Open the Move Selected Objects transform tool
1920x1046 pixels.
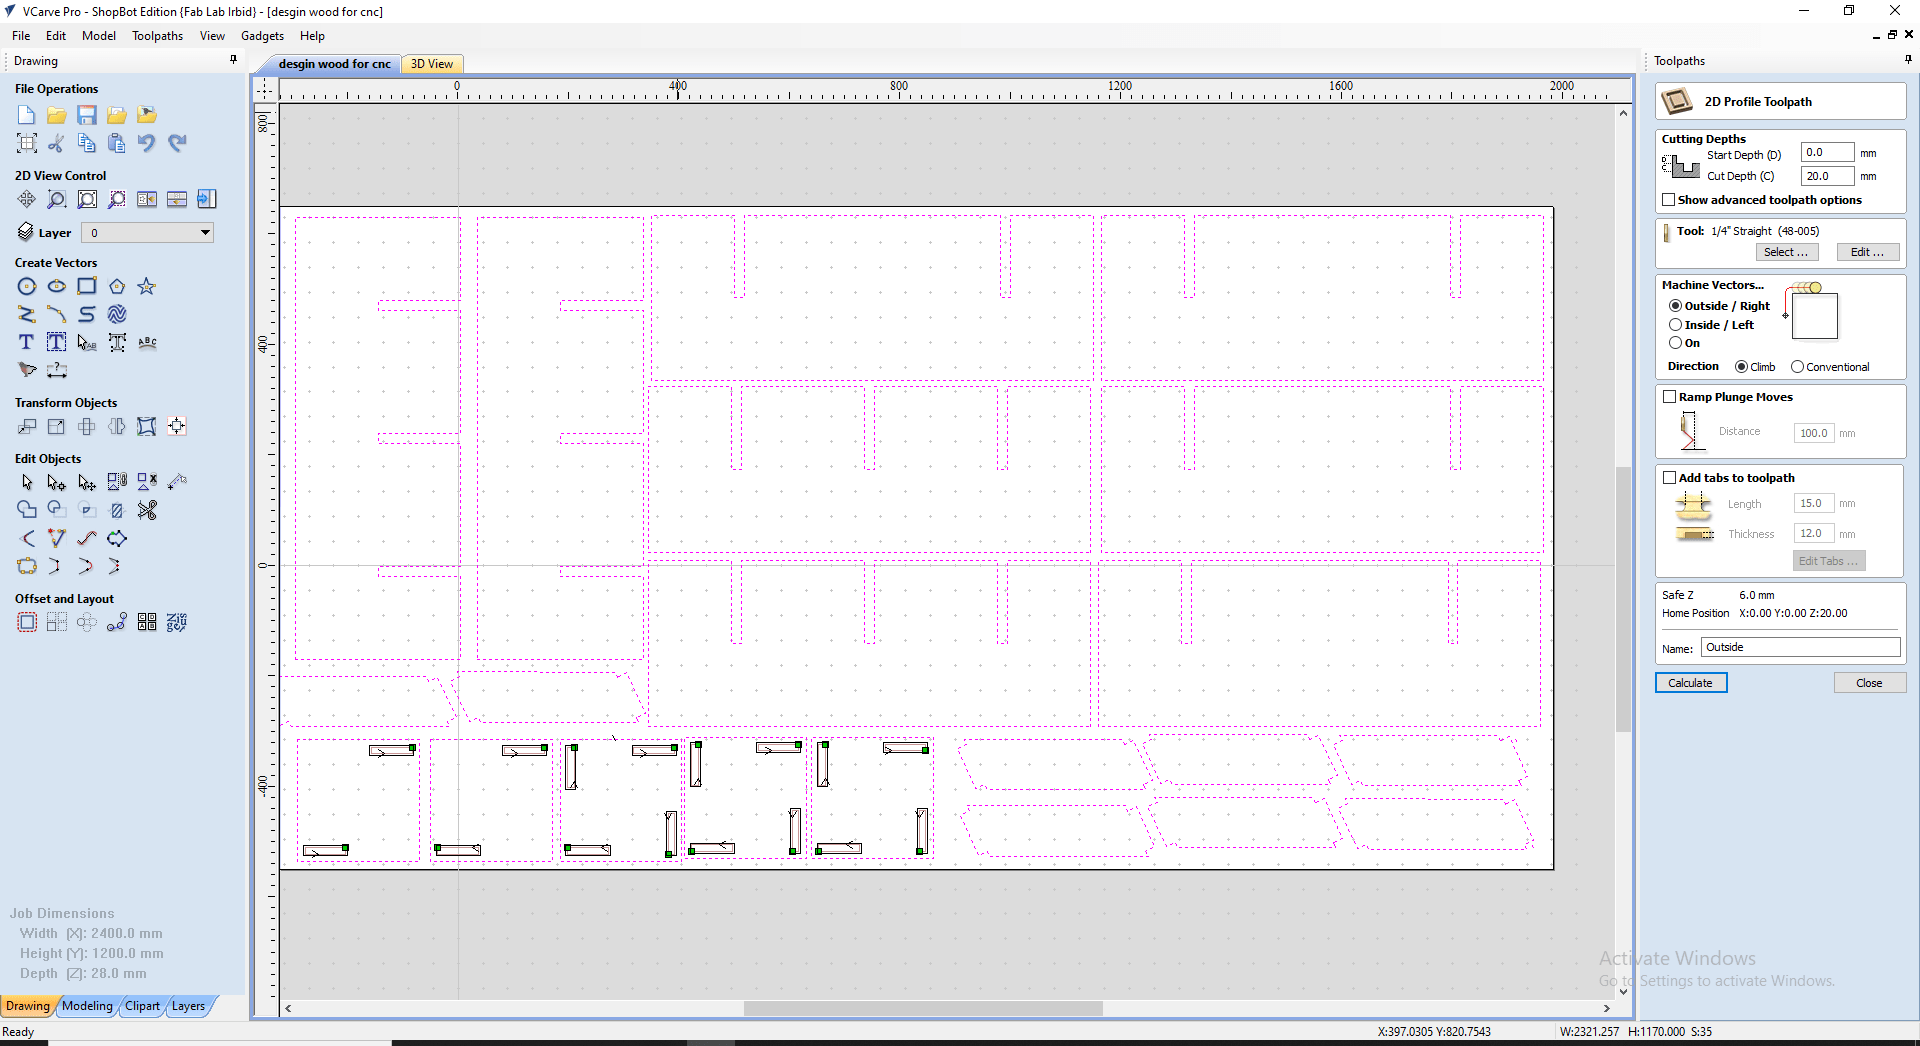pos(27,426)
